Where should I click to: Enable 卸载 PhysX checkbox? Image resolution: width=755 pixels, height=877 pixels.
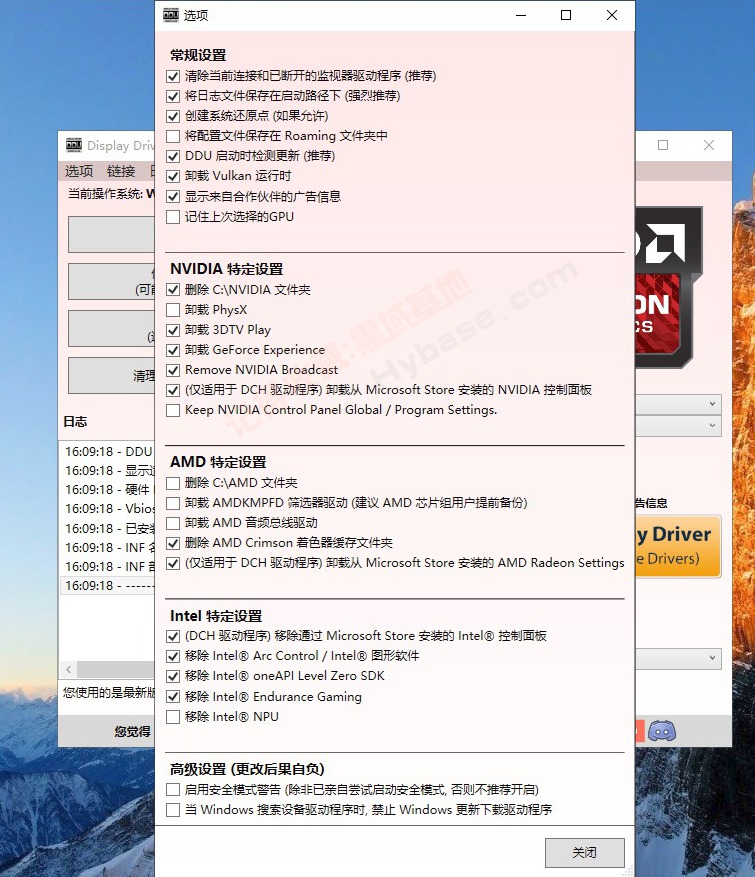(173, 310)
